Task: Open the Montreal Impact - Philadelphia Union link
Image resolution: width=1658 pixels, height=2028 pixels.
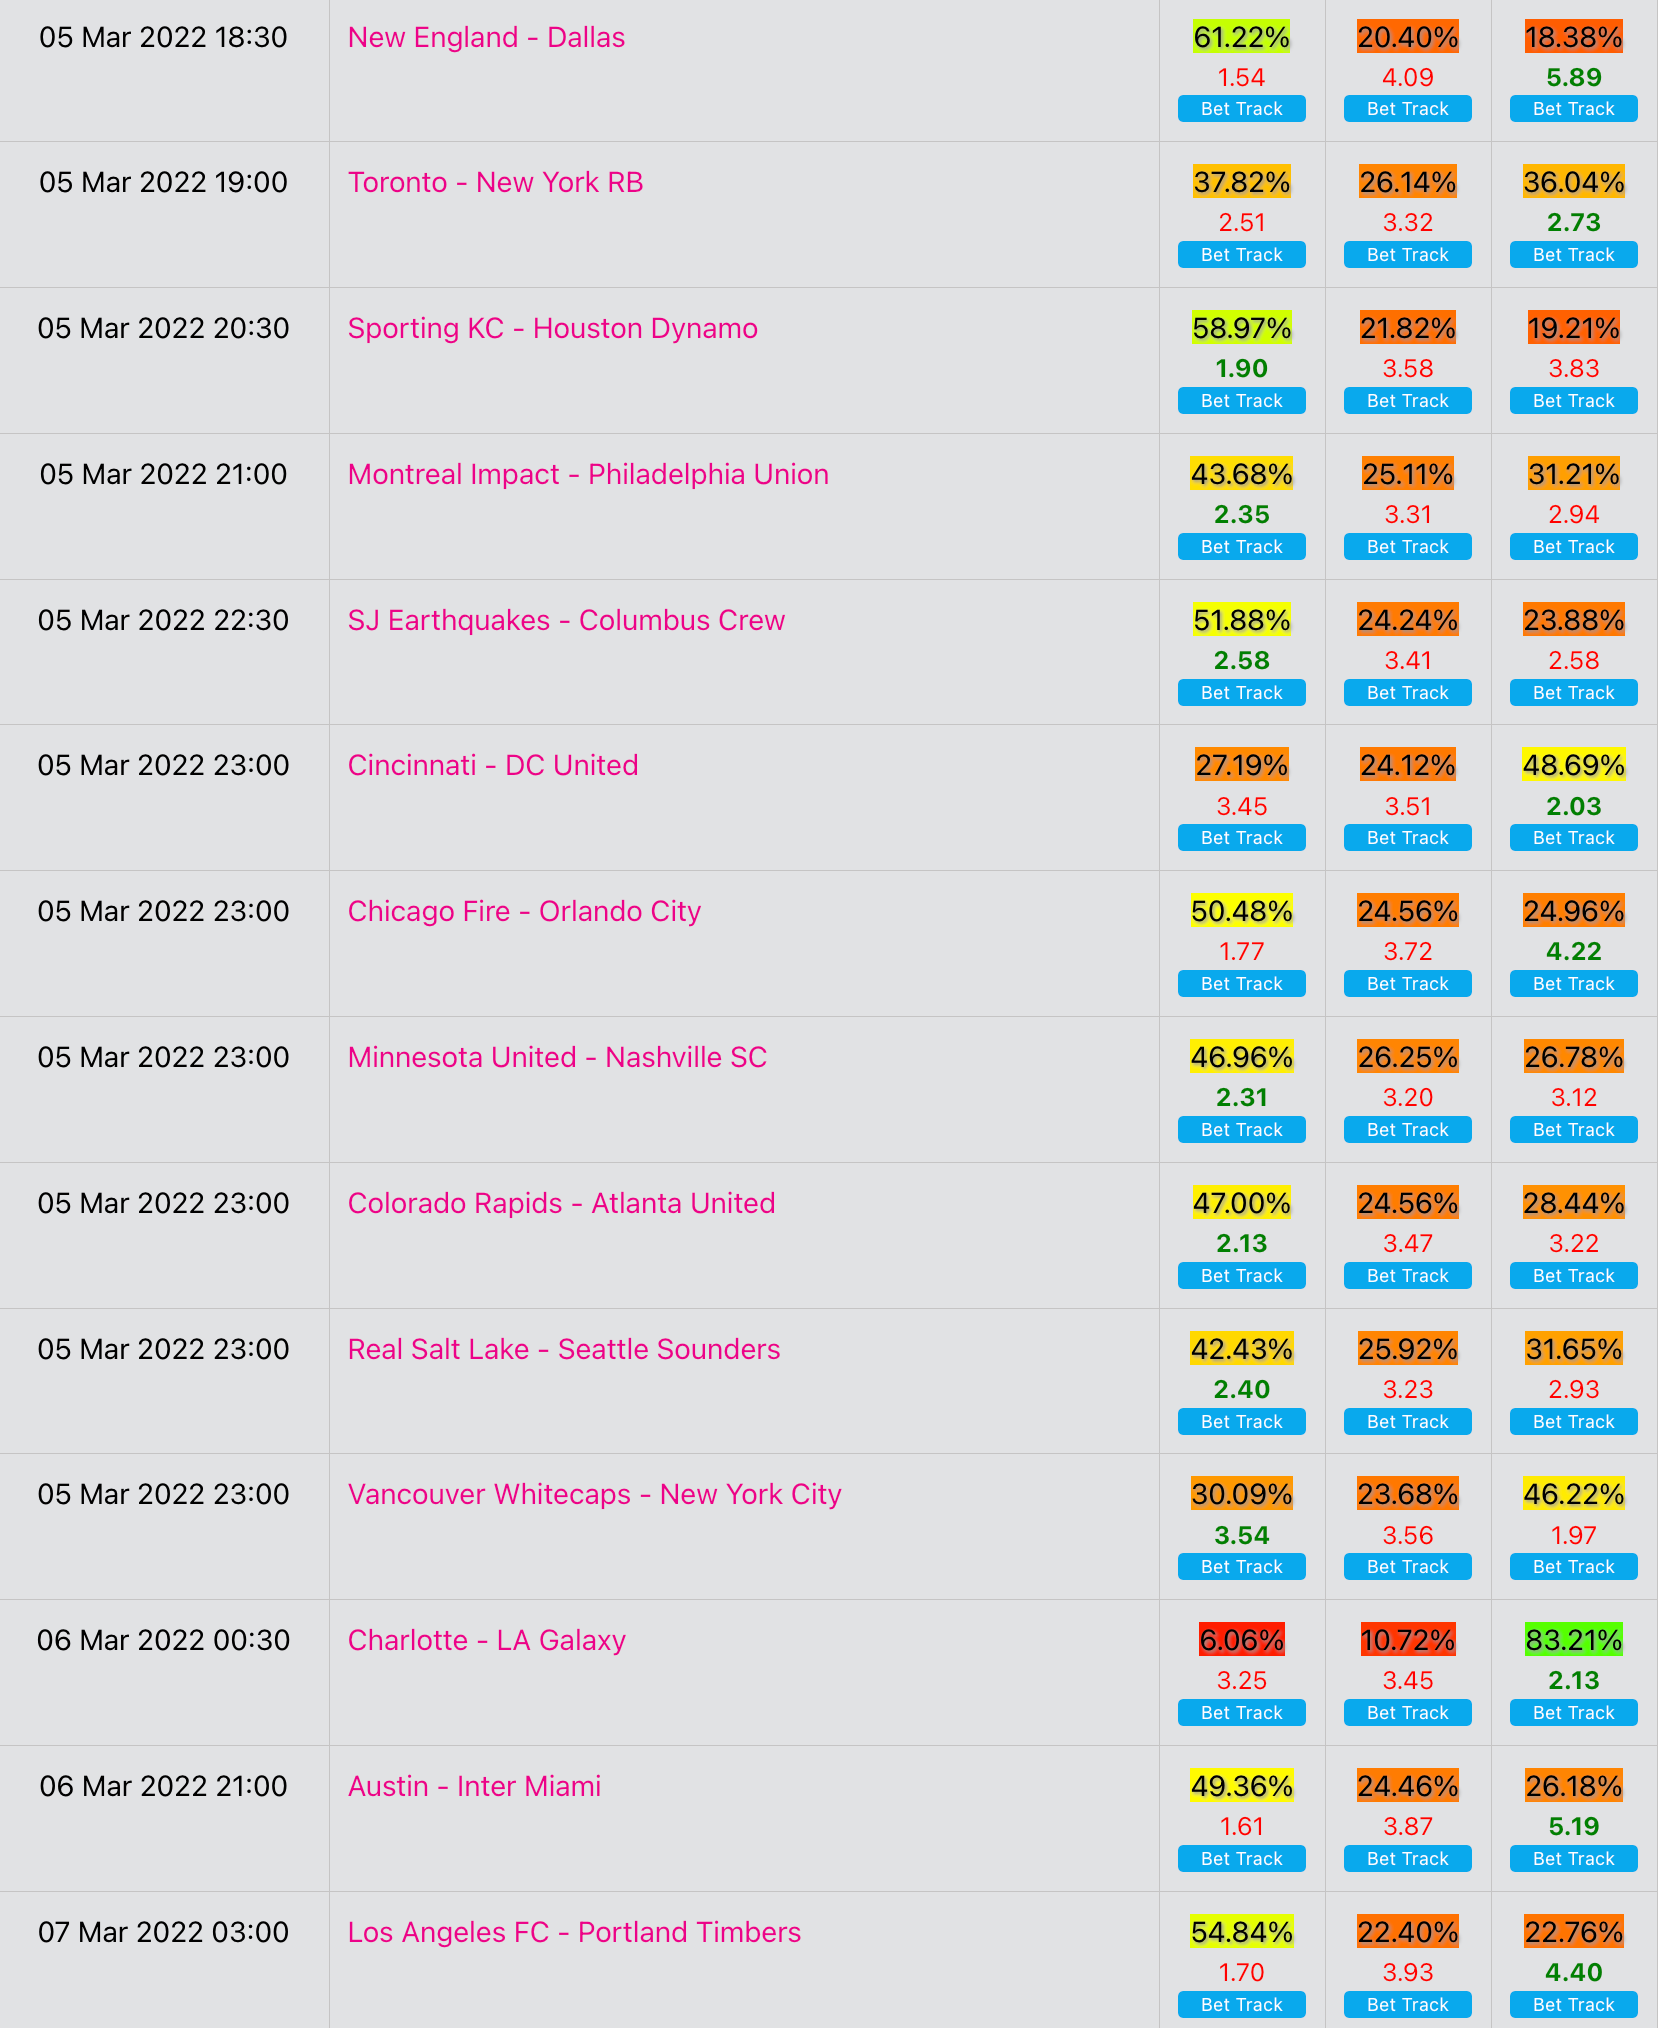Action: (588, 475)
